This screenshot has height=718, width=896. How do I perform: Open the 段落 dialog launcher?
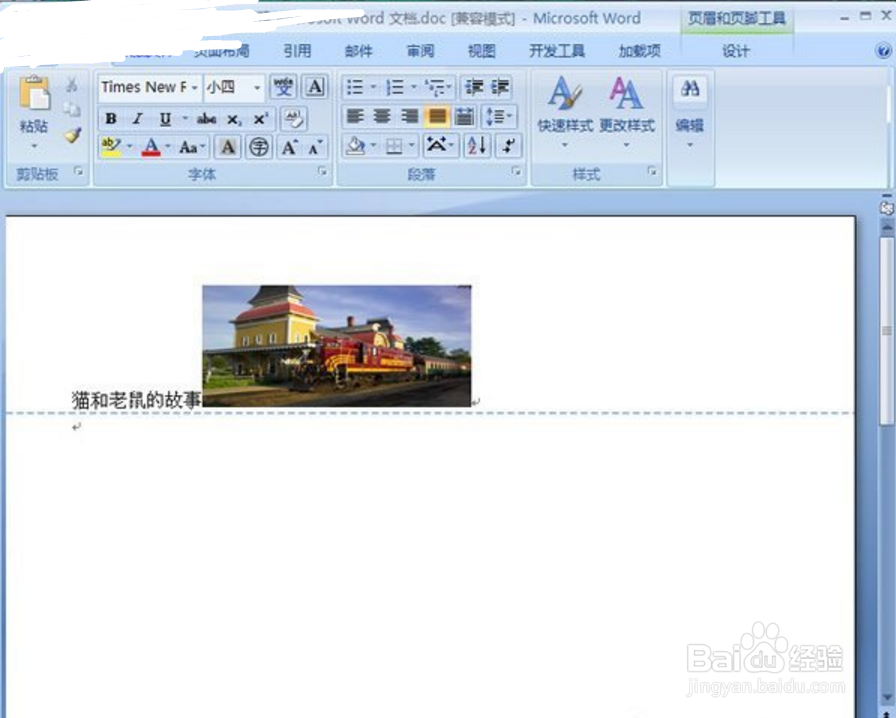click(516, 171)
